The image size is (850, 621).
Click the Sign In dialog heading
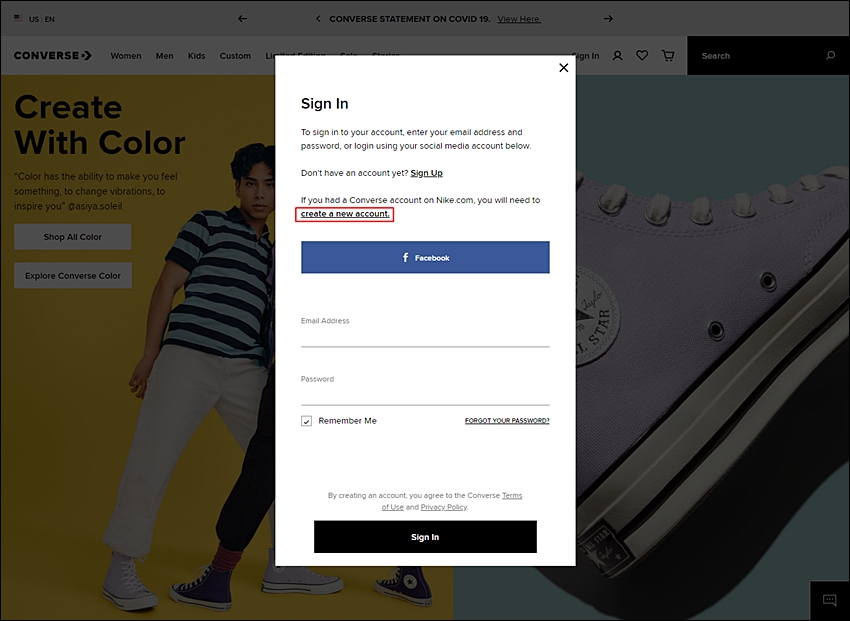click(325, 104)
